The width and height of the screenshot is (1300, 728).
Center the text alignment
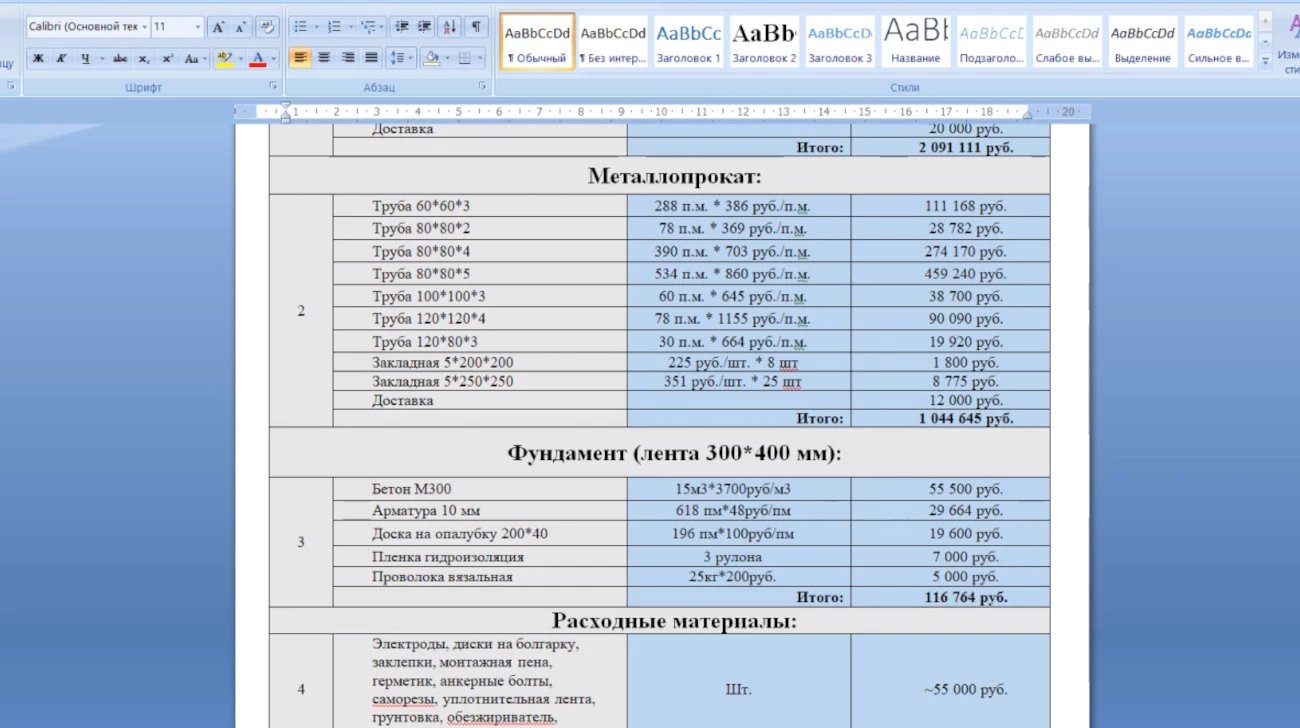click(324, 58)
